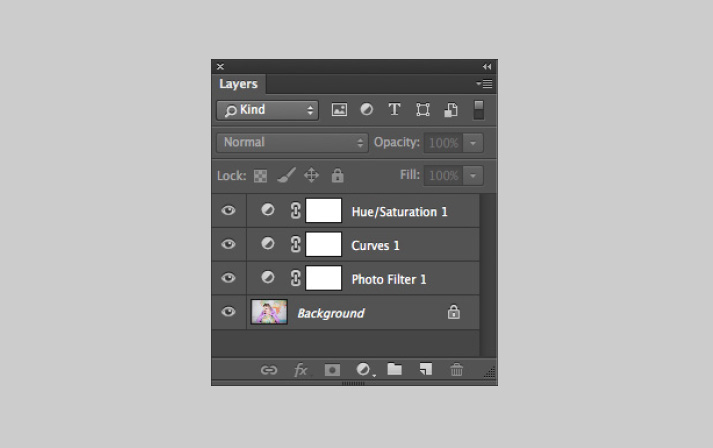Click the Background layer image thumbnail

click(x=269, y=312)
